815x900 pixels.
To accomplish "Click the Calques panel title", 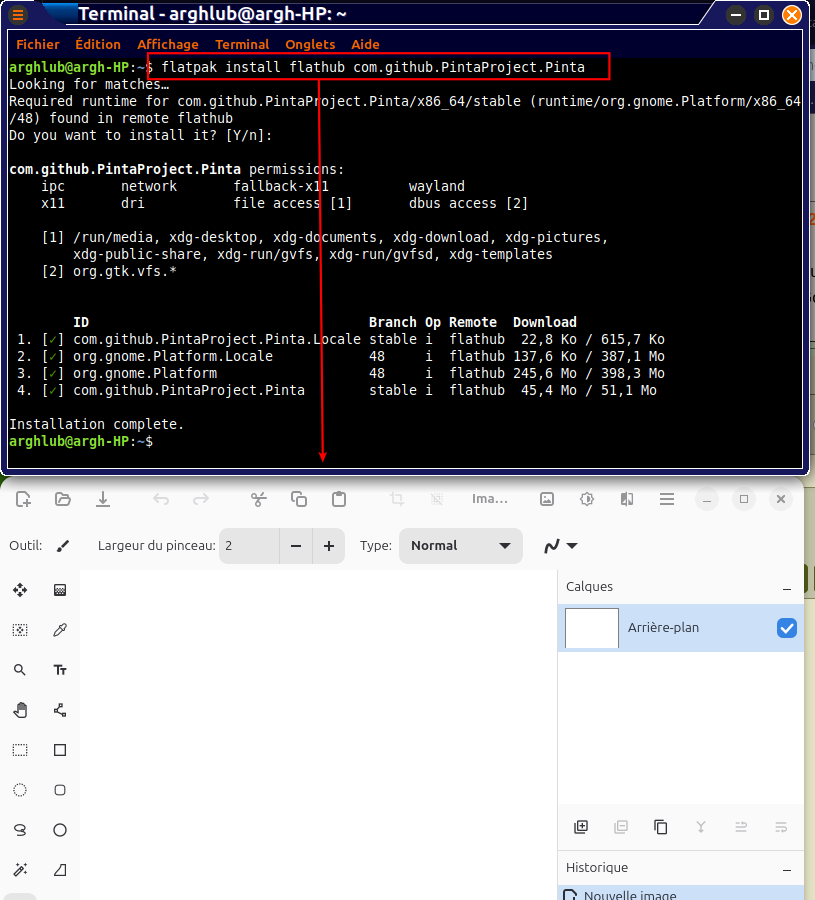I will pyautogui.click(x=589, y=587).
